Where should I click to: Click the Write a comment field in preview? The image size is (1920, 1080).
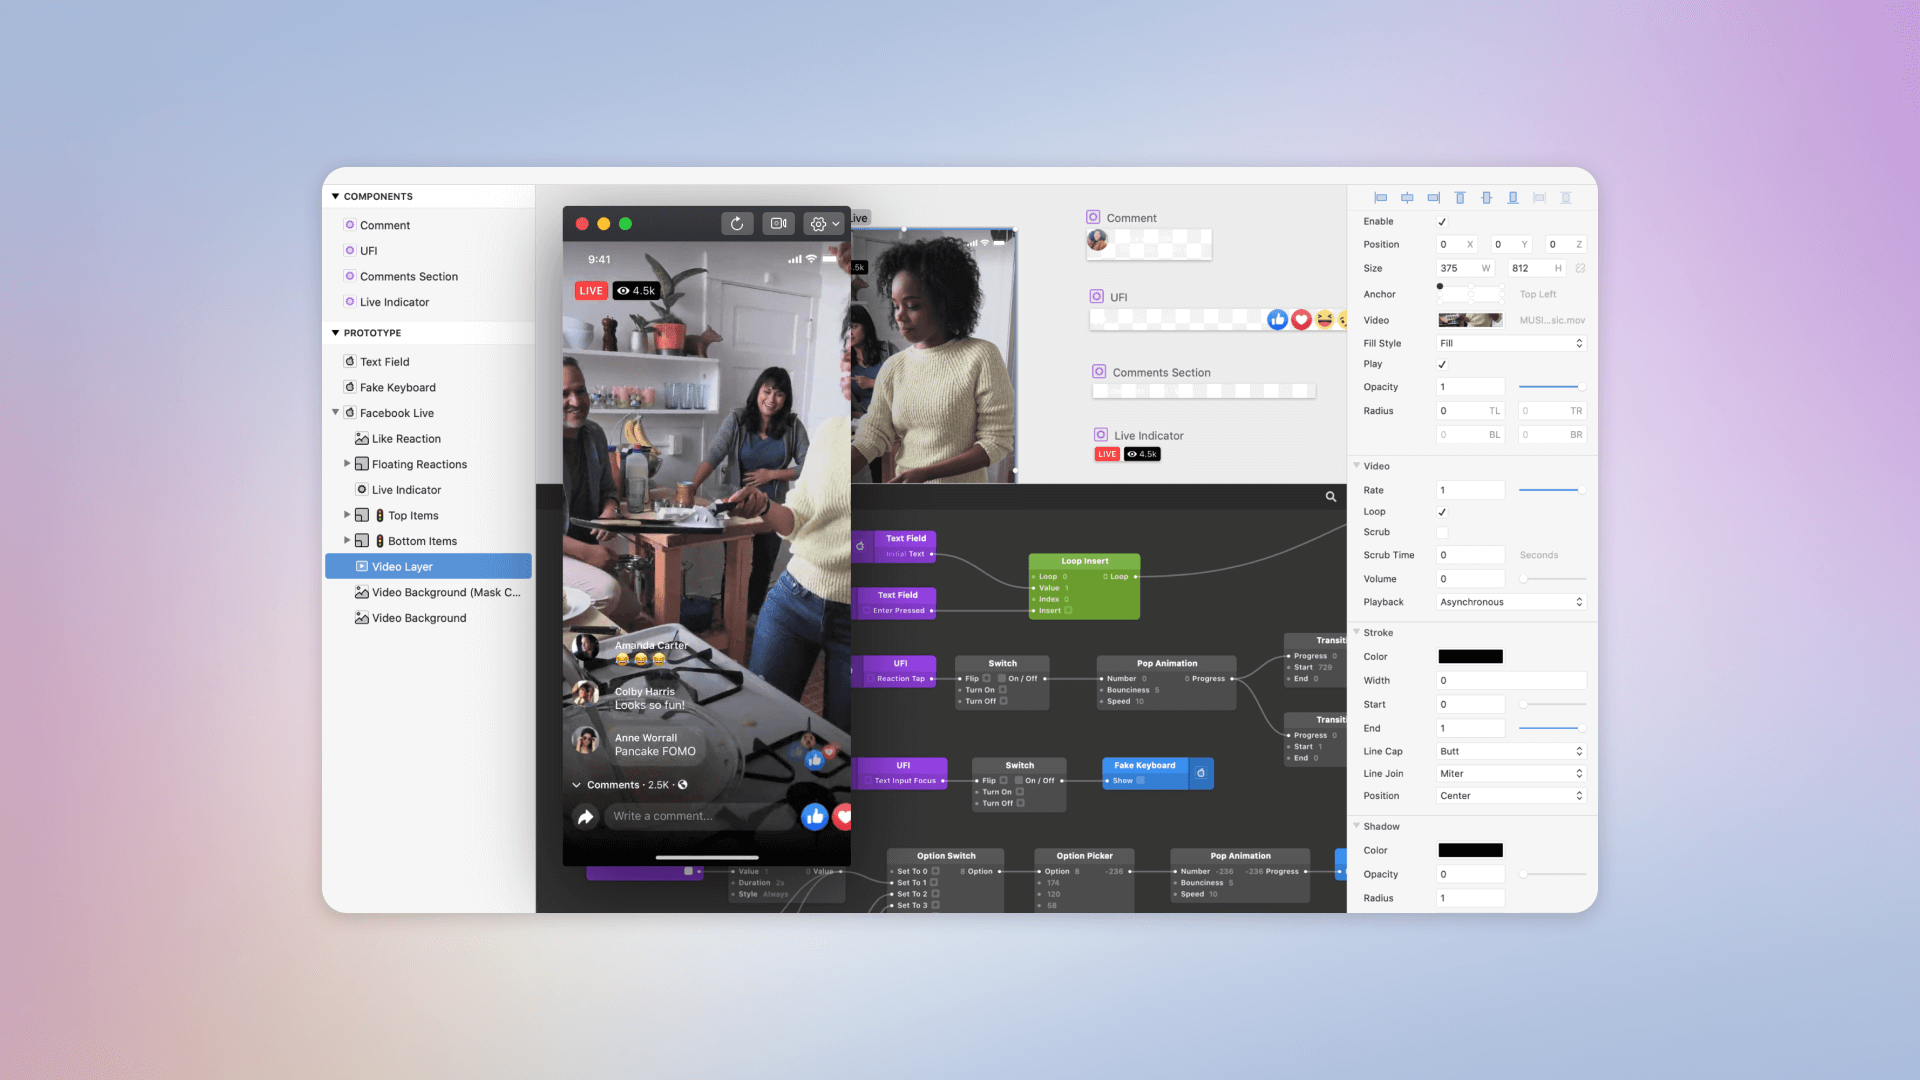(x=698, y=817)
